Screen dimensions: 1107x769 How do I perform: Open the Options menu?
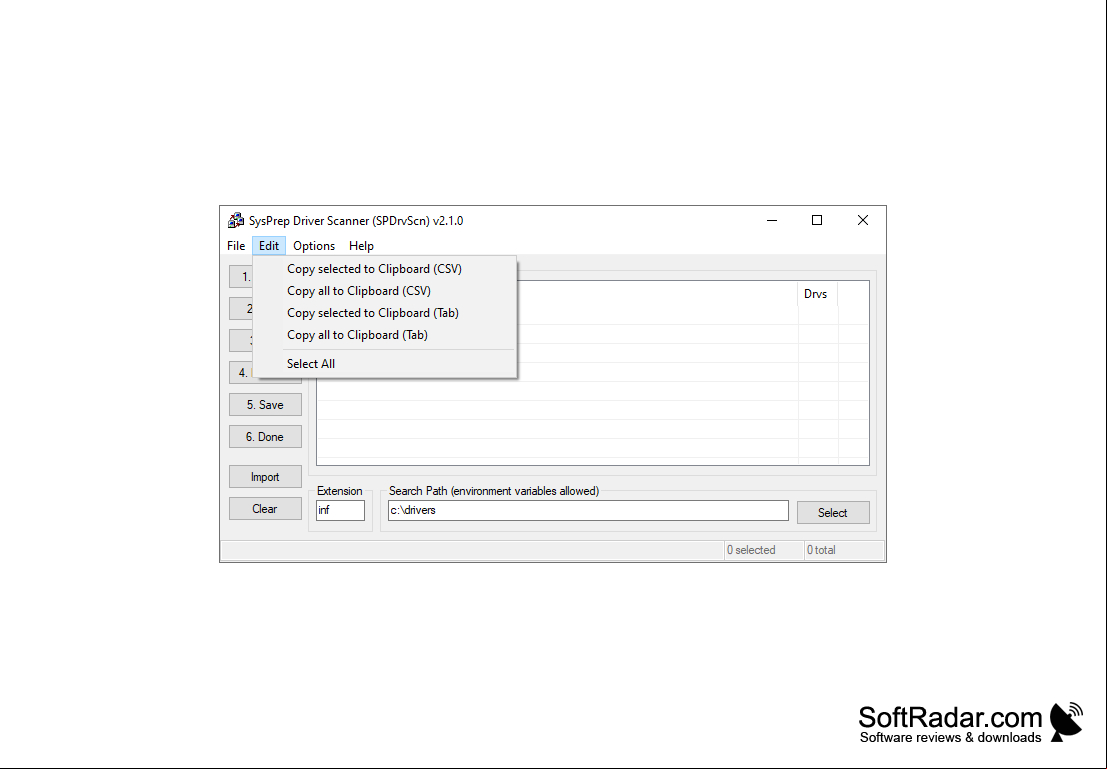(x=314, y=246)
